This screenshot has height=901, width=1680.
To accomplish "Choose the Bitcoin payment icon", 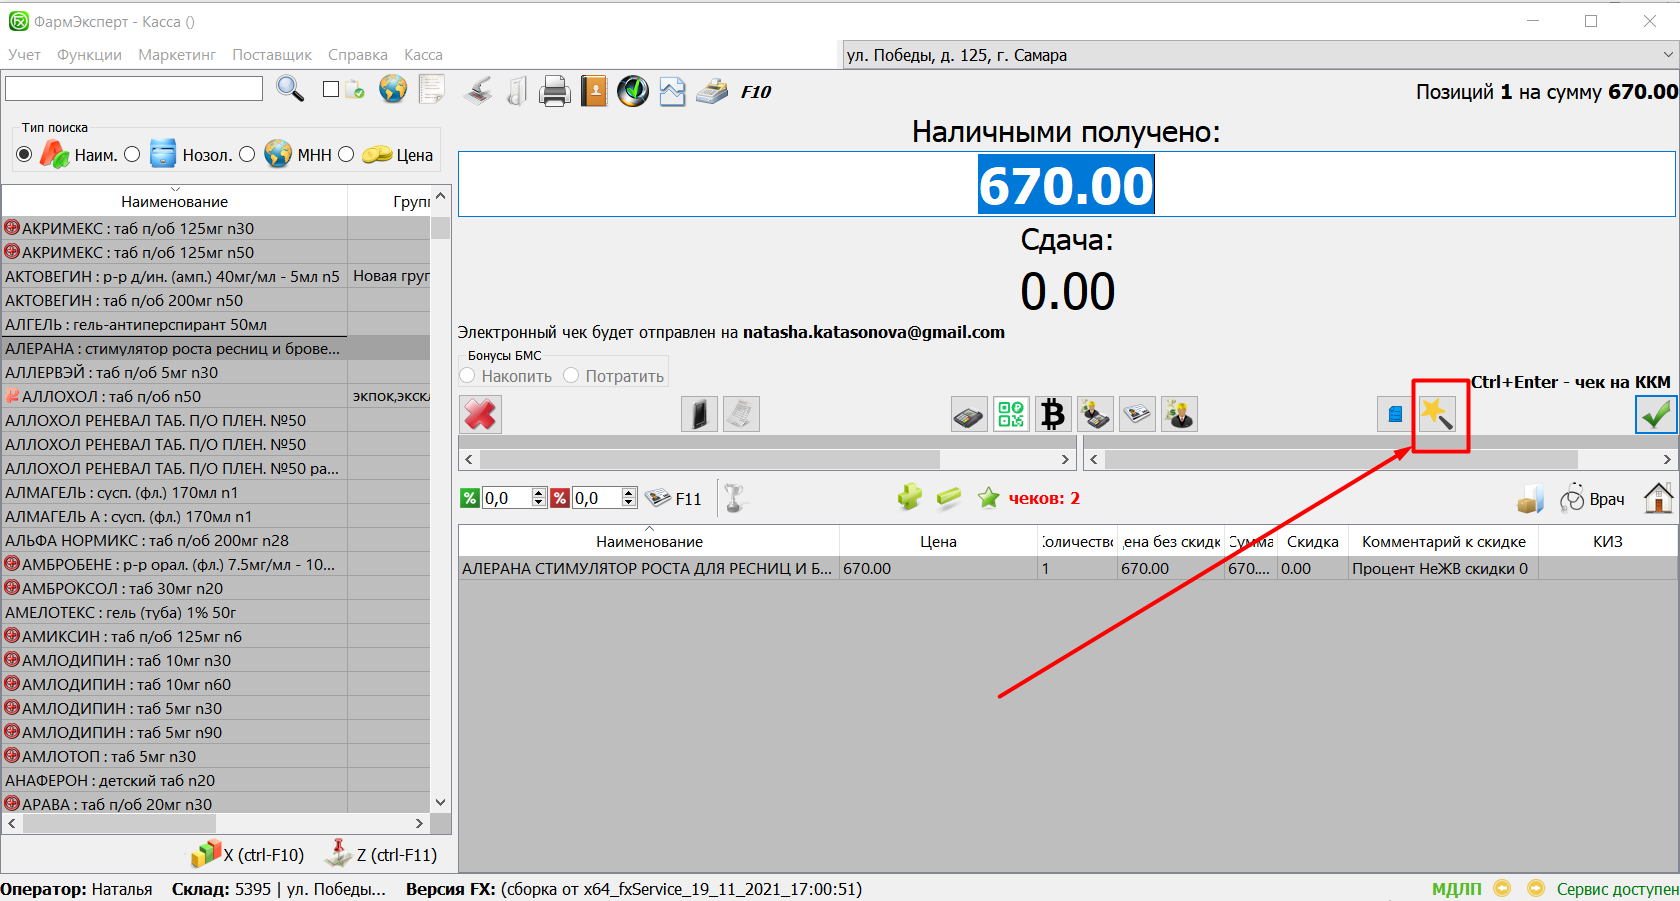I will [x=1052, y=414].
